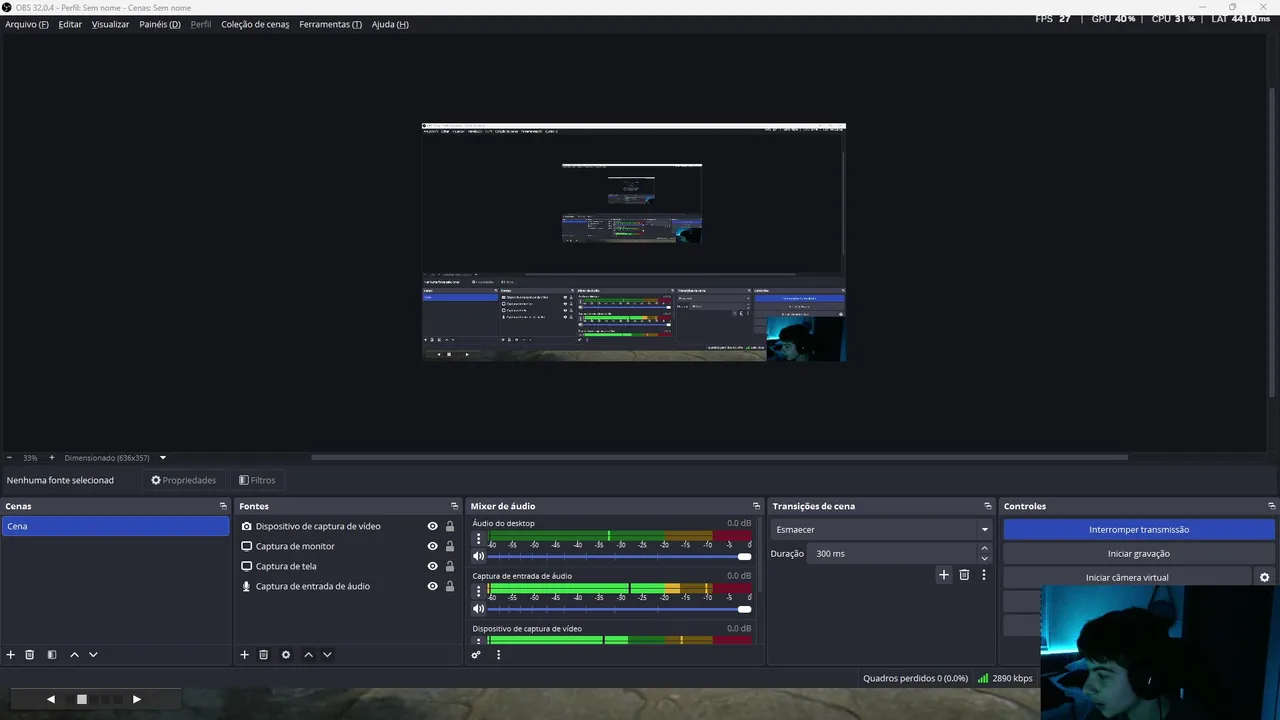Increase transition duration with up arrow

click(x=984, y=548)
